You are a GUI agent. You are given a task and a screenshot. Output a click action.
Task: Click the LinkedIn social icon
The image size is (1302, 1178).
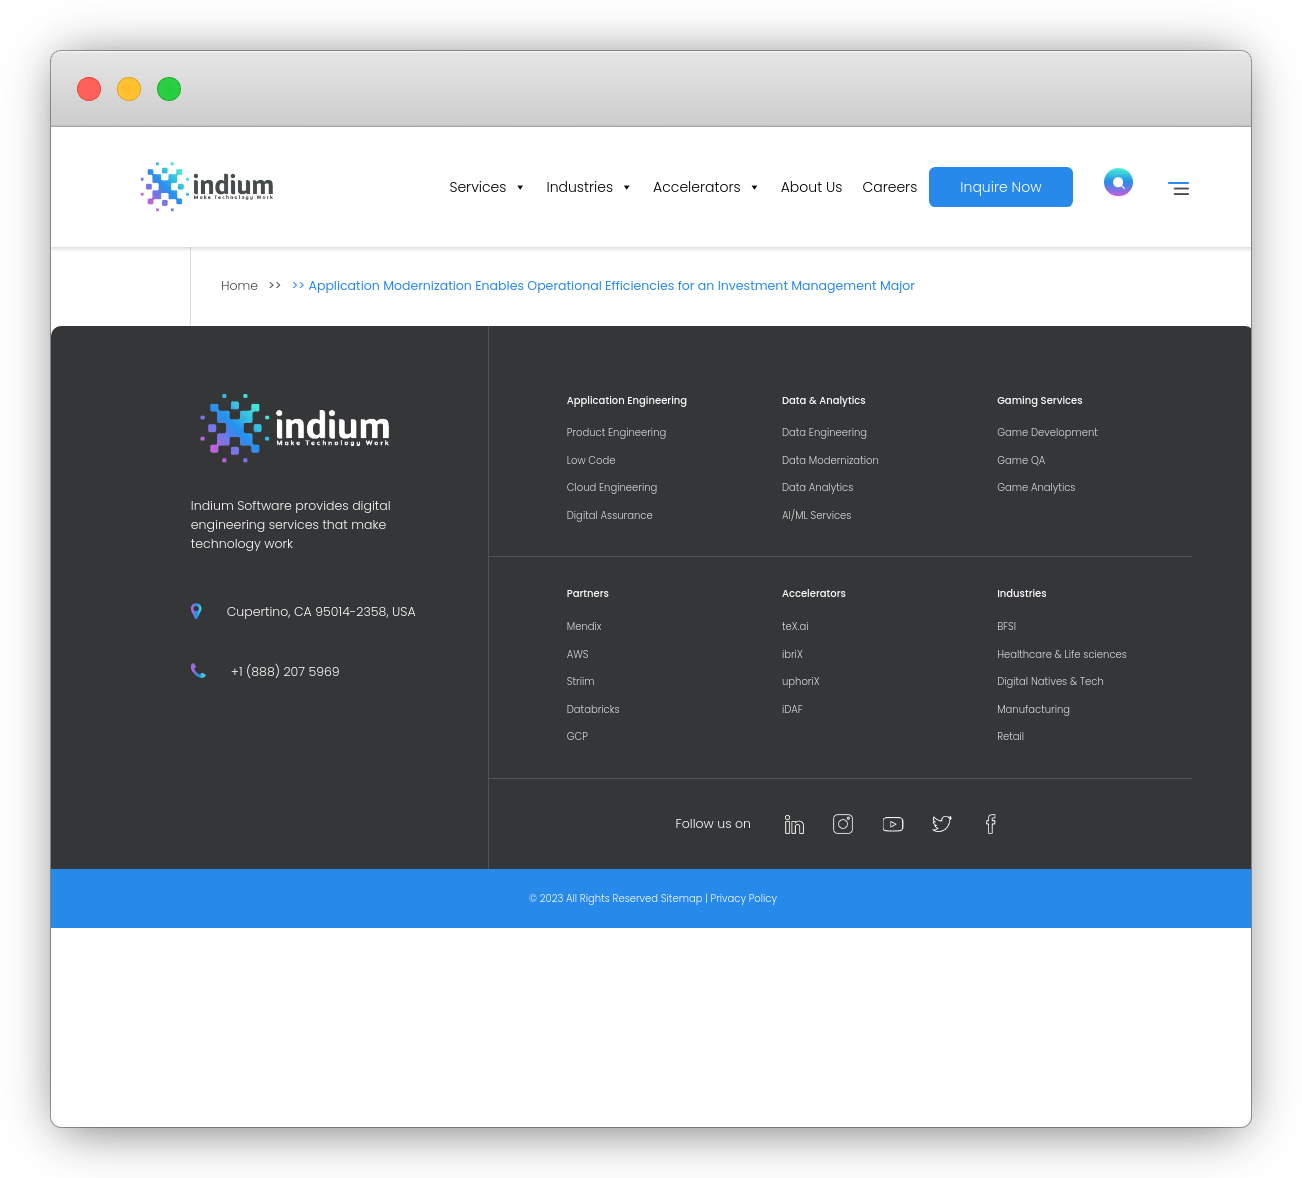pyautogui.click(x=794, y=824)
